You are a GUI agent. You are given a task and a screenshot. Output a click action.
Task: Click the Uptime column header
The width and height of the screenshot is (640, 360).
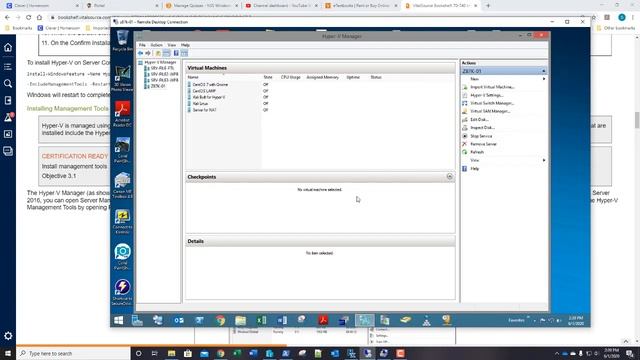(x=353, y=77)
